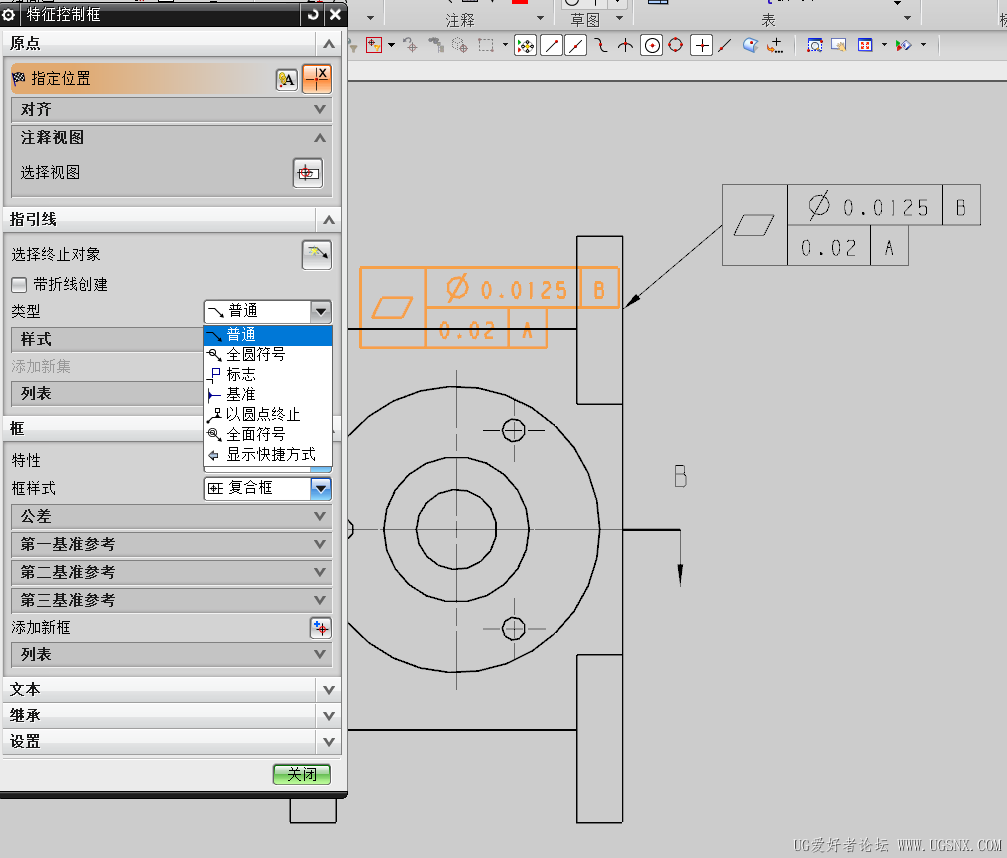Screen dimensions: 1007x858
Task: Click the 关闭 close button
Action: 301,775
